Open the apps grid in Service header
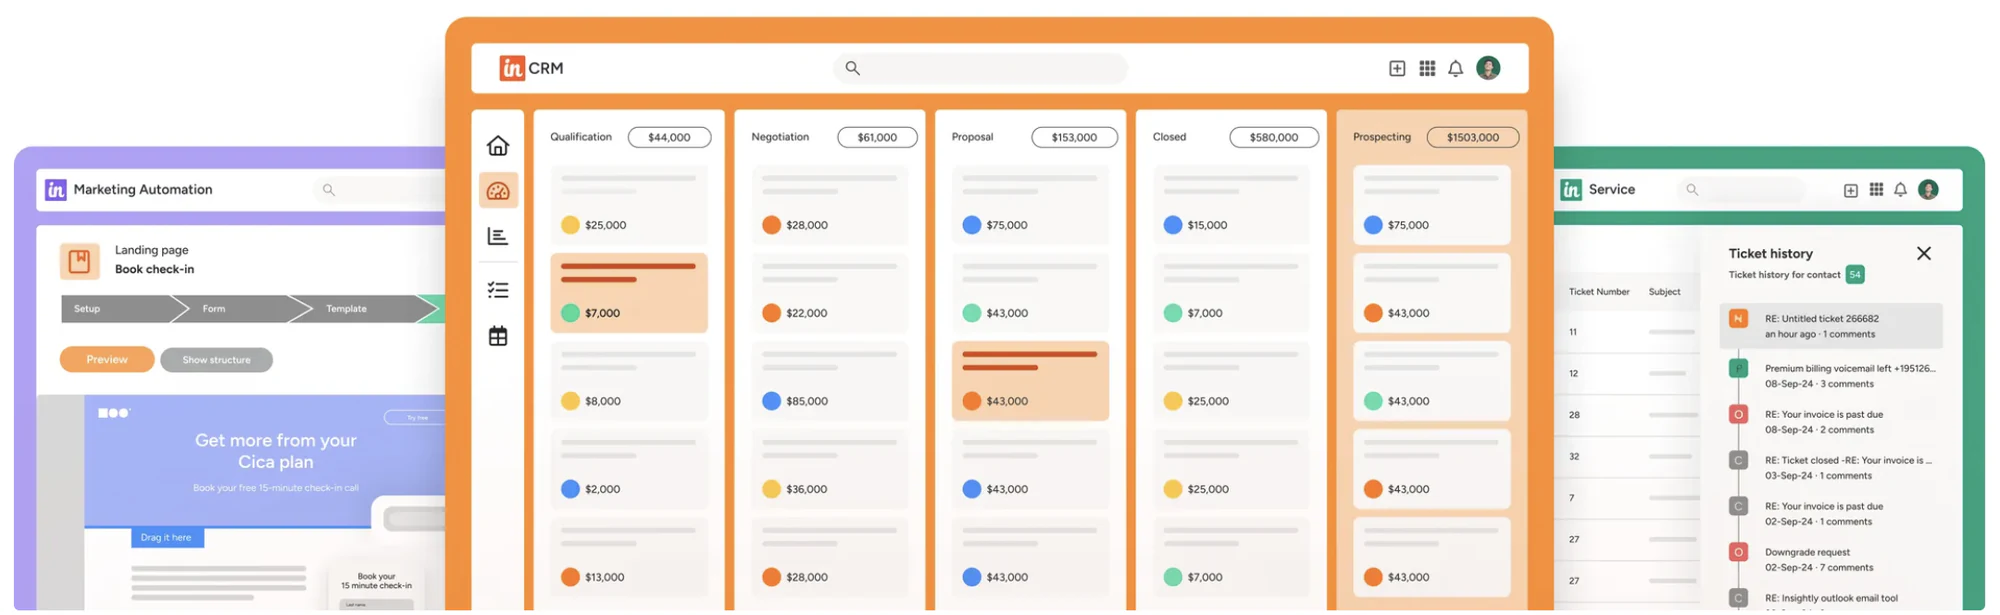 (x=1876, y=189)
